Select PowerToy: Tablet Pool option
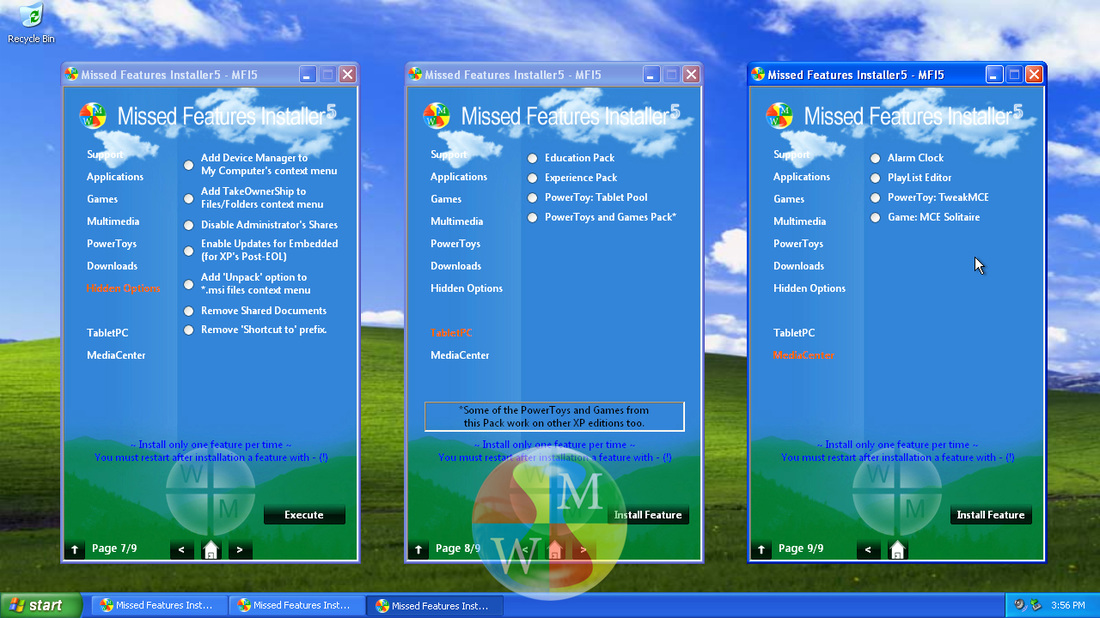Viewport: 1100px width, 618px height. (532, 198)
